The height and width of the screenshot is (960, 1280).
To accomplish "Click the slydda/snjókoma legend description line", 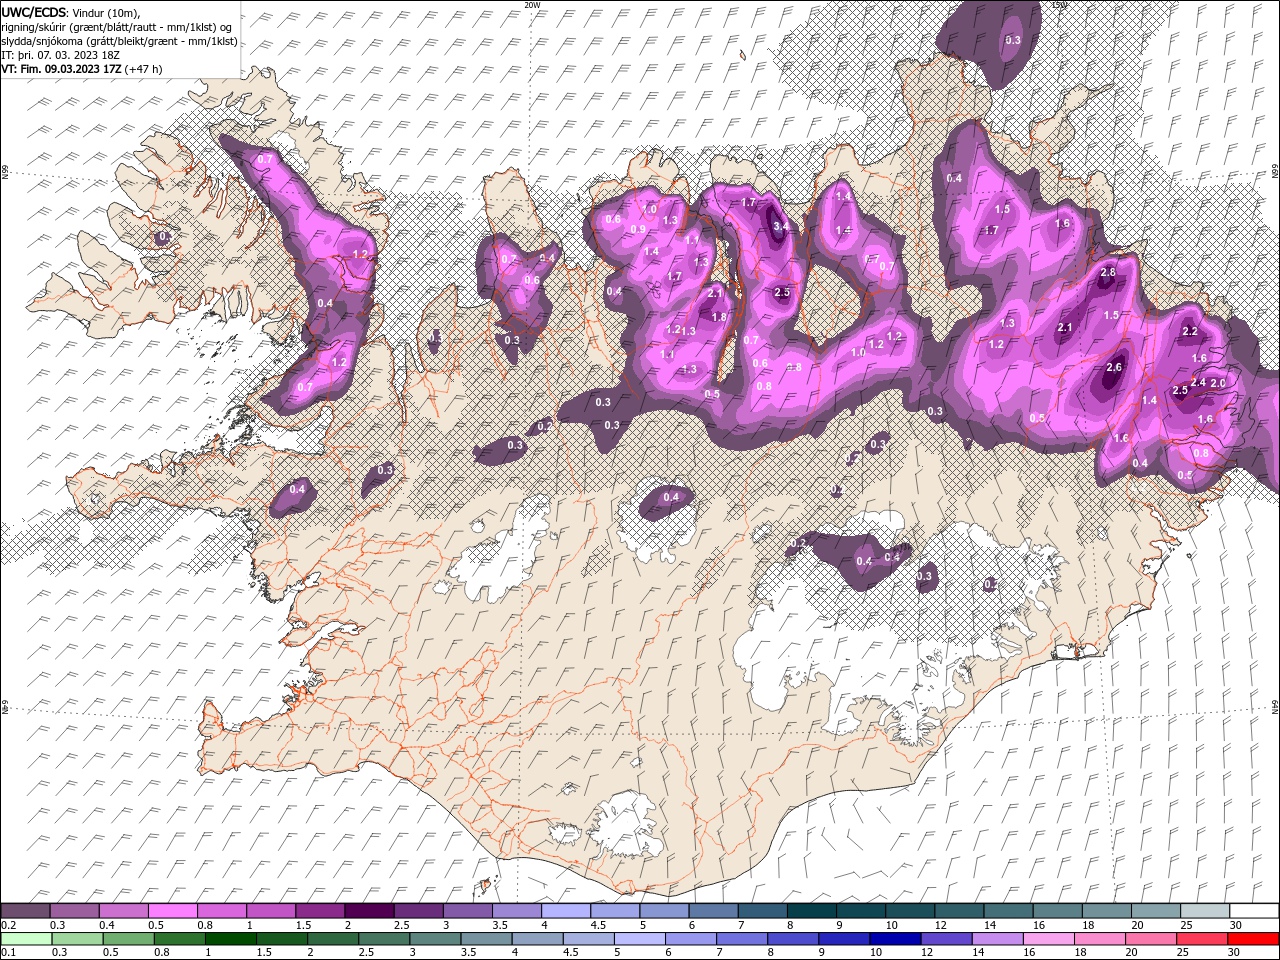I will click(120, 41).
